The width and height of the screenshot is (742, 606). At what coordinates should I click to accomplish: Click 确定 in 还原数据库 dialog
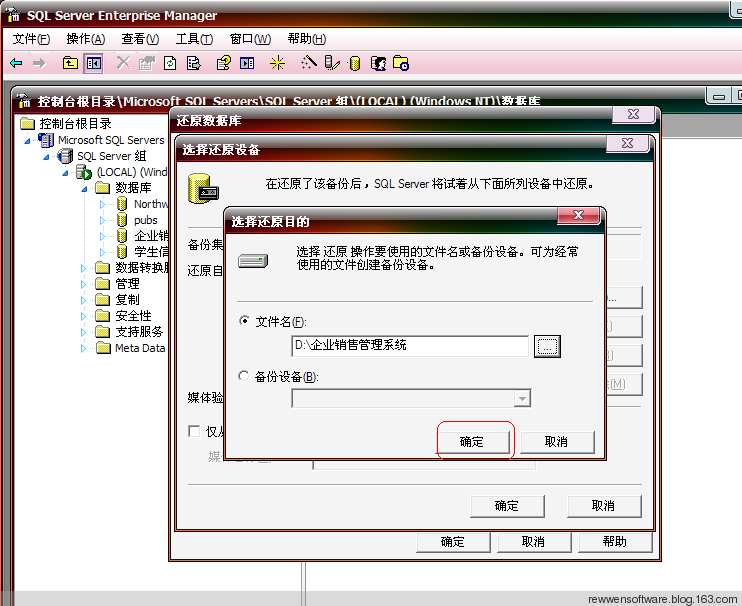(453, 542)
